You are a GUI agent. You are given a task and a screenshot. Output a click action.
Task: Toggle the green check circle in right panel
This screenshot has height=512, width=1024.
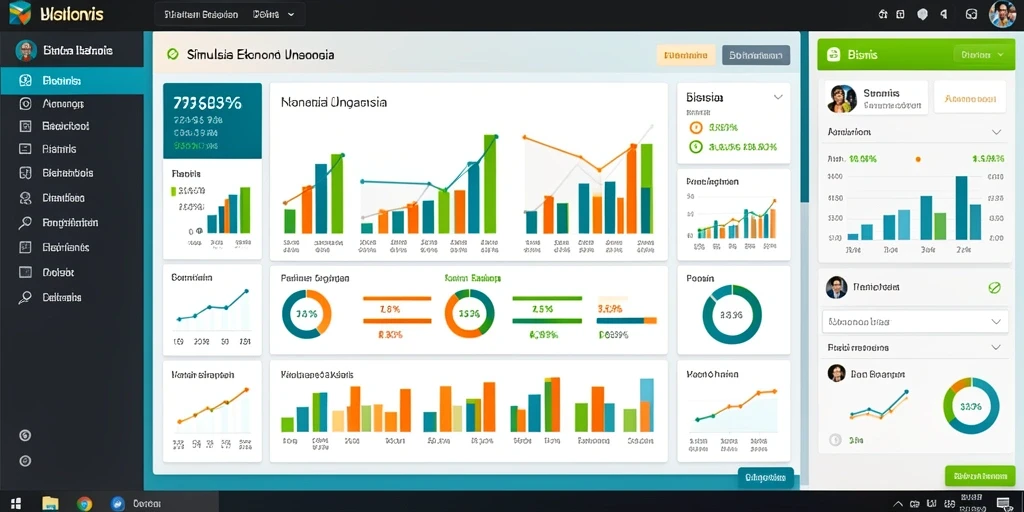click(994, 287)
